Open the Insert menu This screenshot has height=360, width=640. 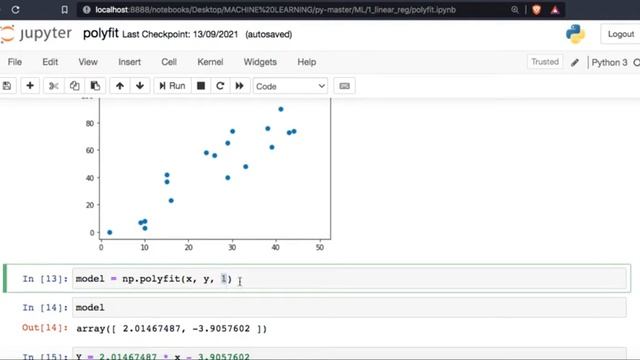pos(129,62)
